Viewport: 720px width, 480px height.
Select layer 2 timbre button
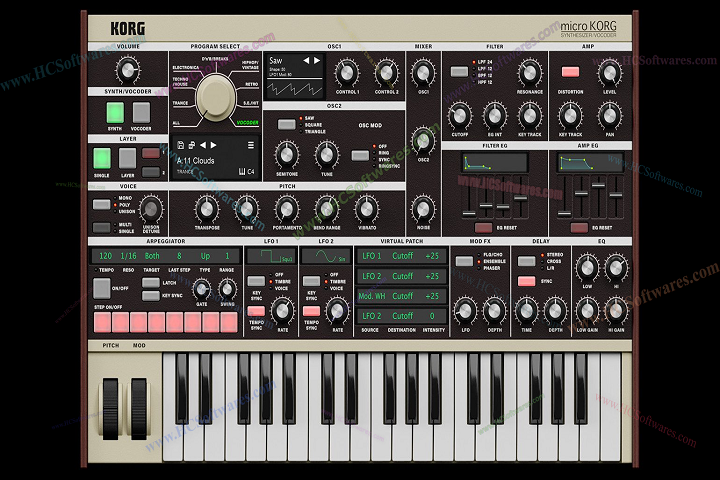(151, 172)
